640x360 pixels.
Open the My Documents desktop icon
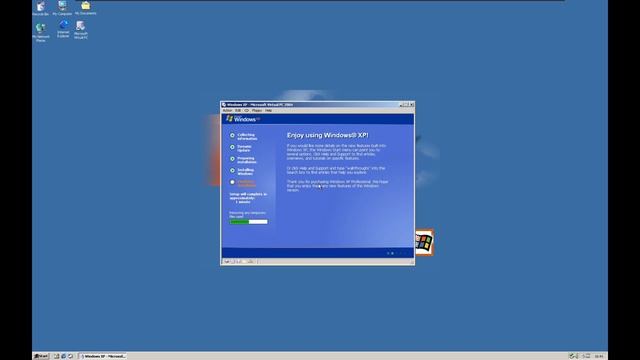tap(85, 8)
